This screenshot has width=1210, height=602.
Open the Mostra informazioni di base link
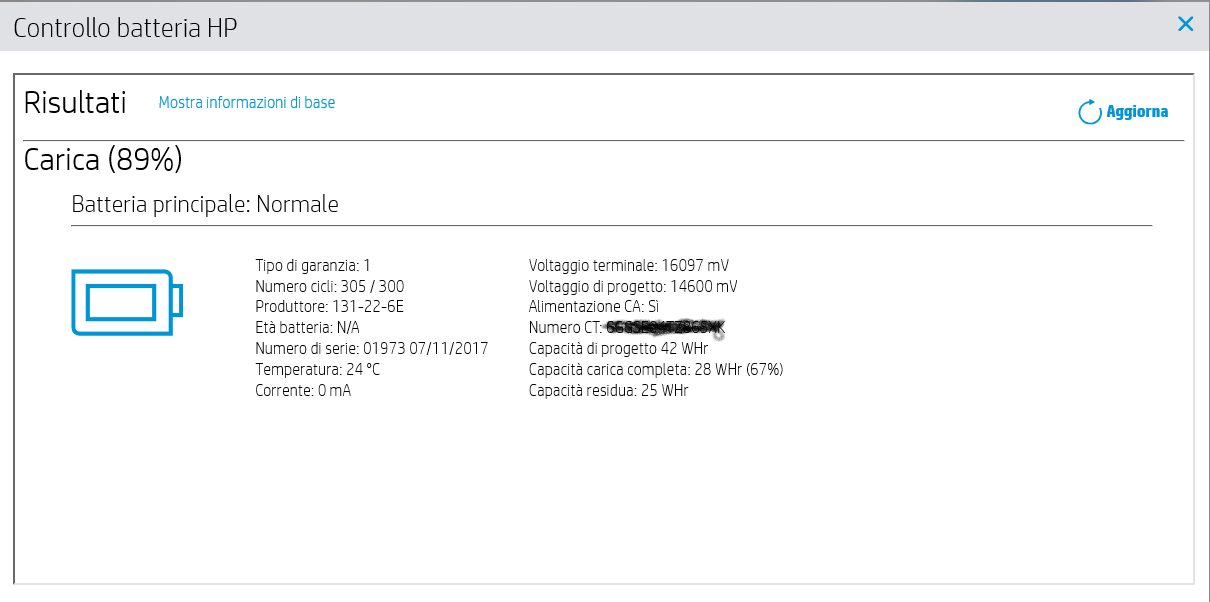coord(247,102)
